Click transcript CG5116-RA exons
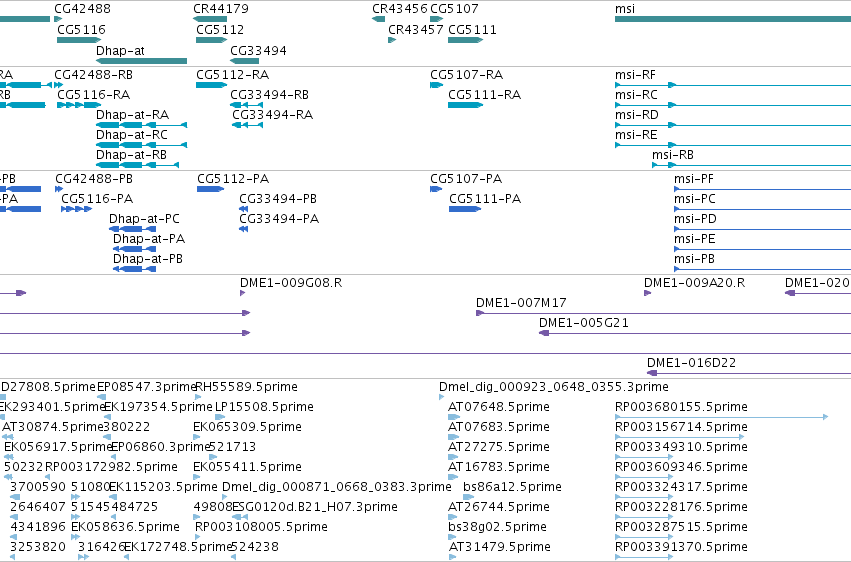The image size is (851, 562). [79, 105]
